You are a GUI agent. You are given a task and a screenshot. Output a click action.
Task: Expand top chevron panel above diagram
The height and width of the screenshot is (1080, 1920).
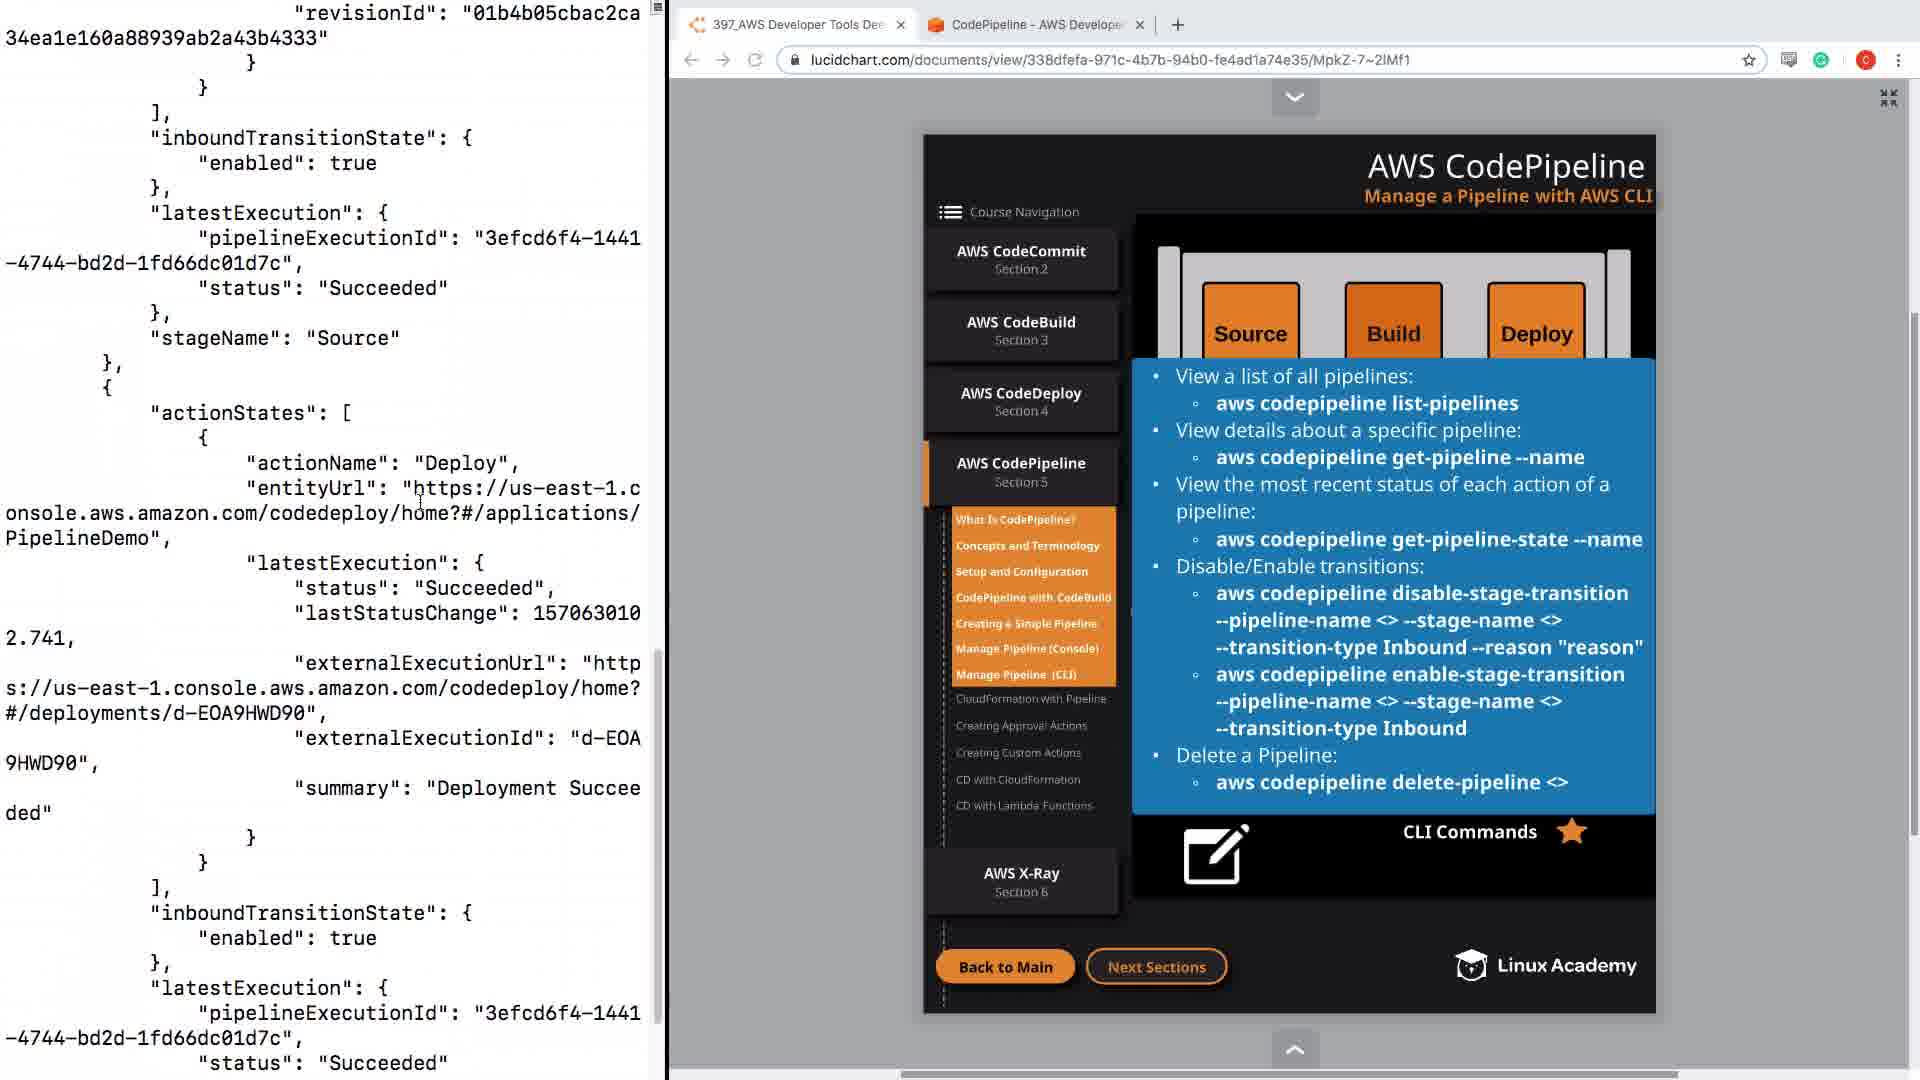[x=1295, y=97]
